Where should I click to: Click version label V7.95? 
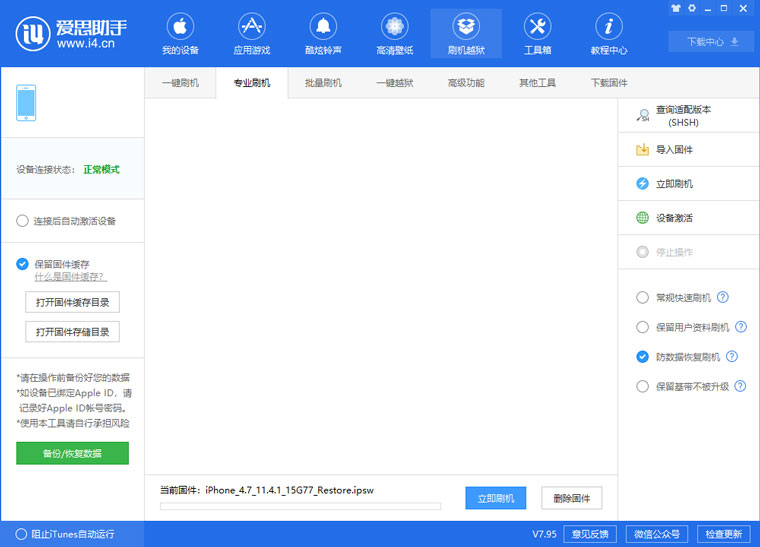544,534
